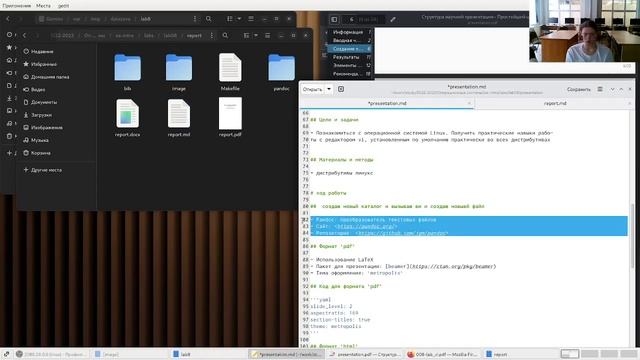Switch to presentation.pdf window from the taskbar
640x360 pixels.
click(x=365, y=354)
